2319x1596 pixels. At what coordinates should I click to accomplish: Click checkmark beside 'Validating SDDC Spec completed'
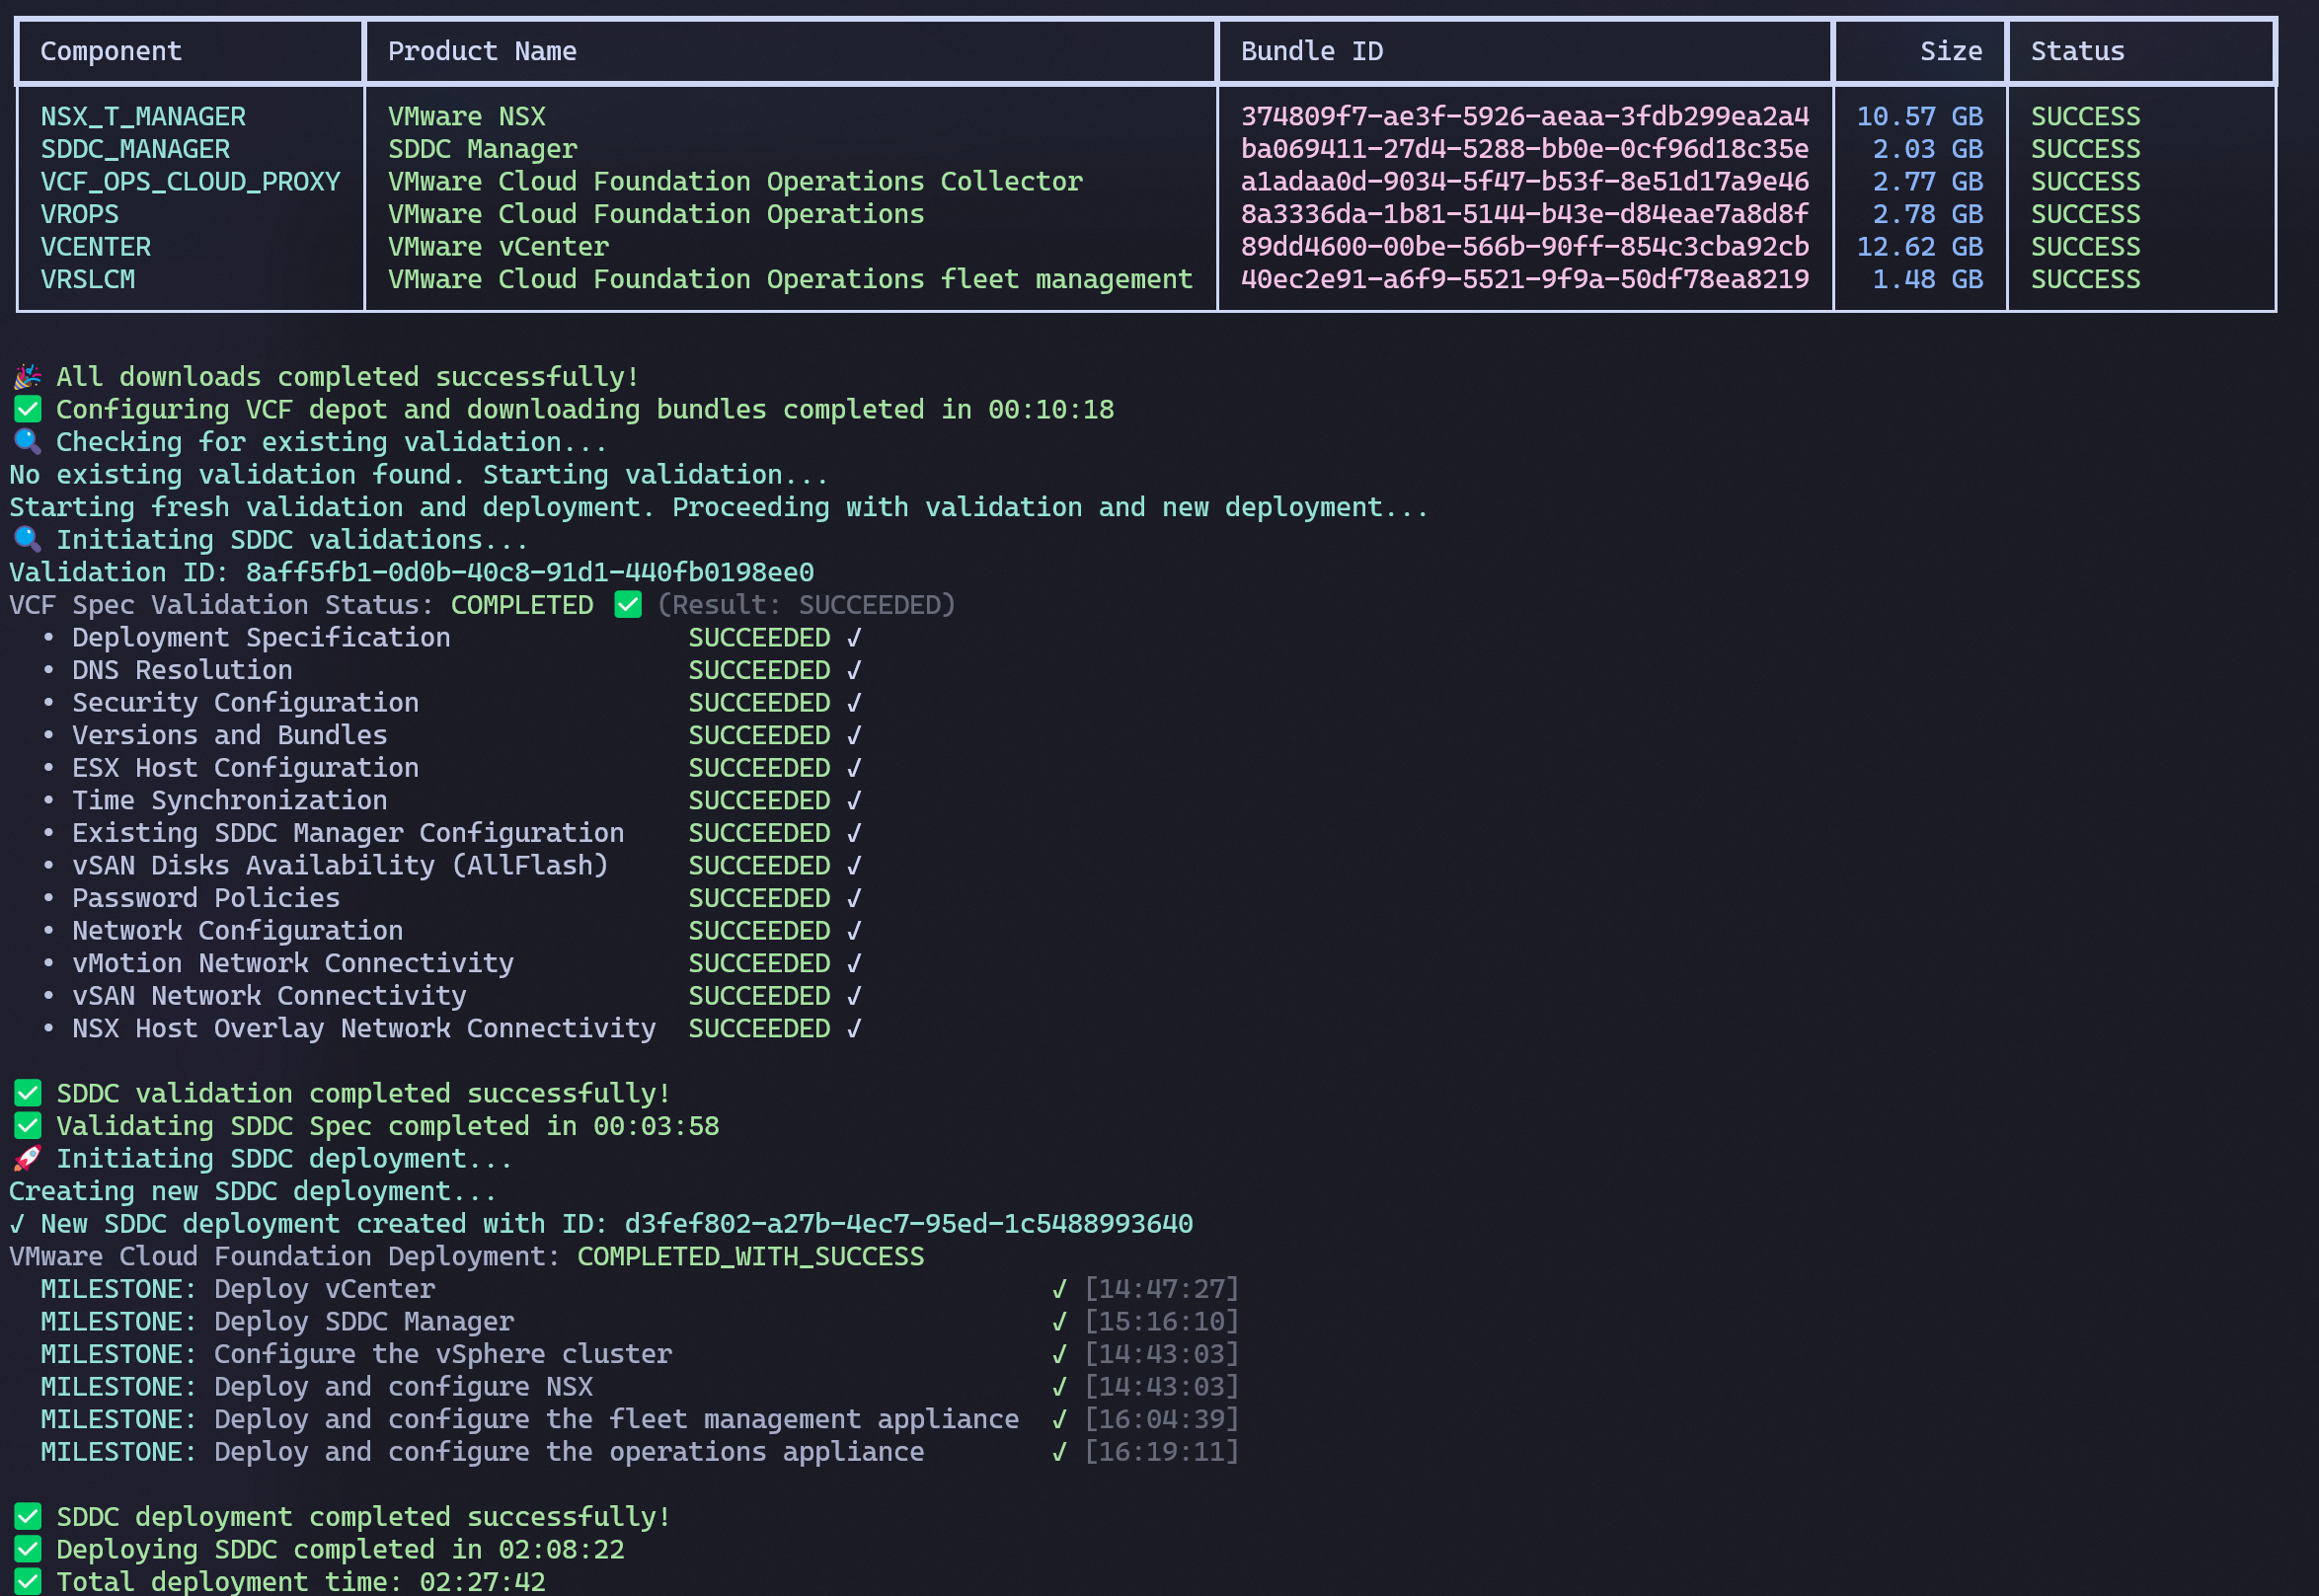(x=27, y=1126)
